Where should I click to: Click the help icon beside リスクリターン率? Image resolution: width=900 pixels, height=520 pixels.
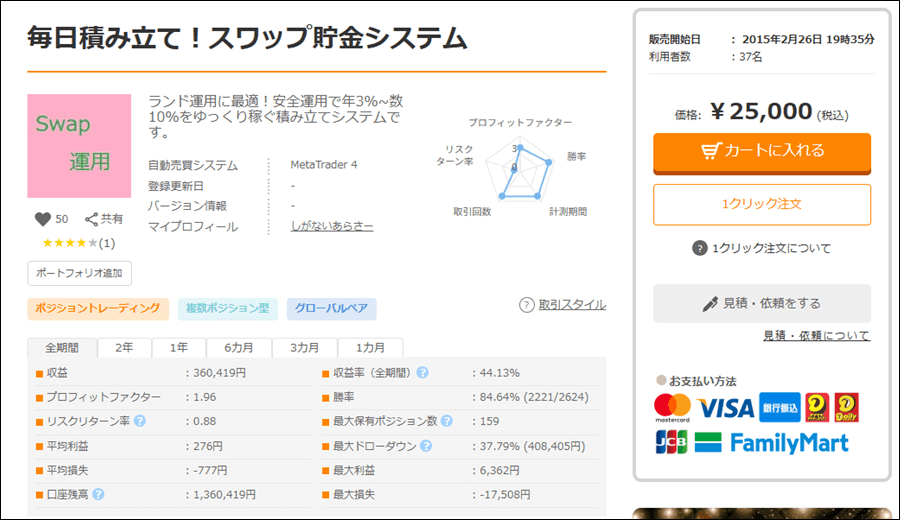point(140,421)
